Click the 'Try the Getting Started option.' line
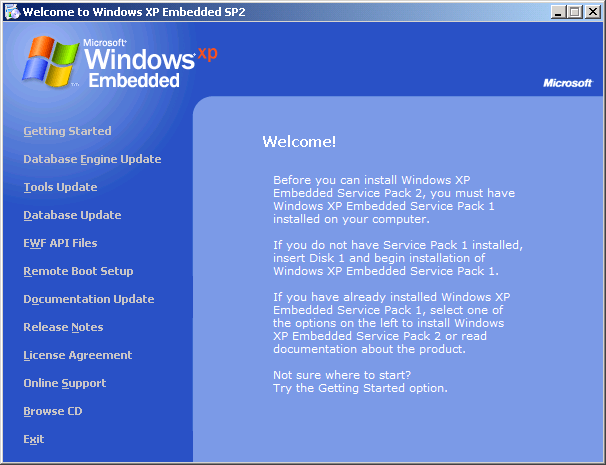Image resolution: width=606 pixels, height=465 pixels. click(360, 388)
